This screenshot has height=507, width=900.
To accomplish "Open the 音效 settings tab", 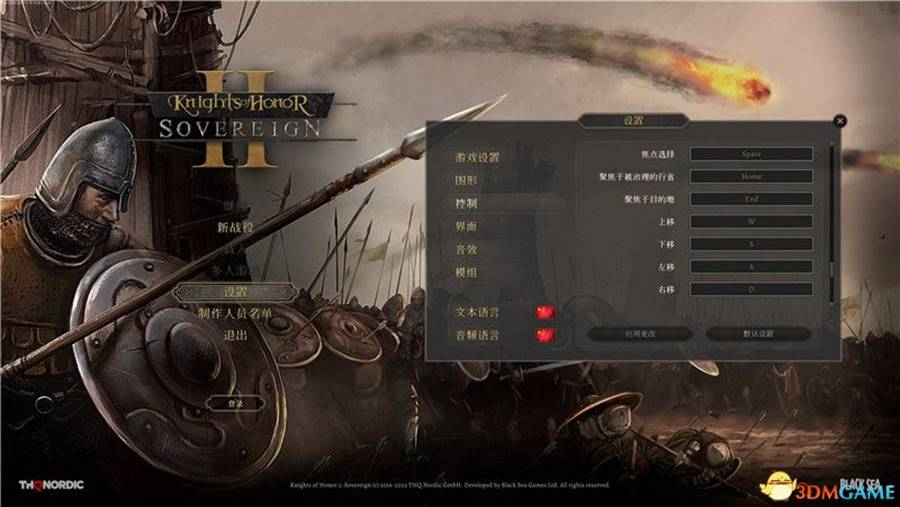I will pos(466,249).
